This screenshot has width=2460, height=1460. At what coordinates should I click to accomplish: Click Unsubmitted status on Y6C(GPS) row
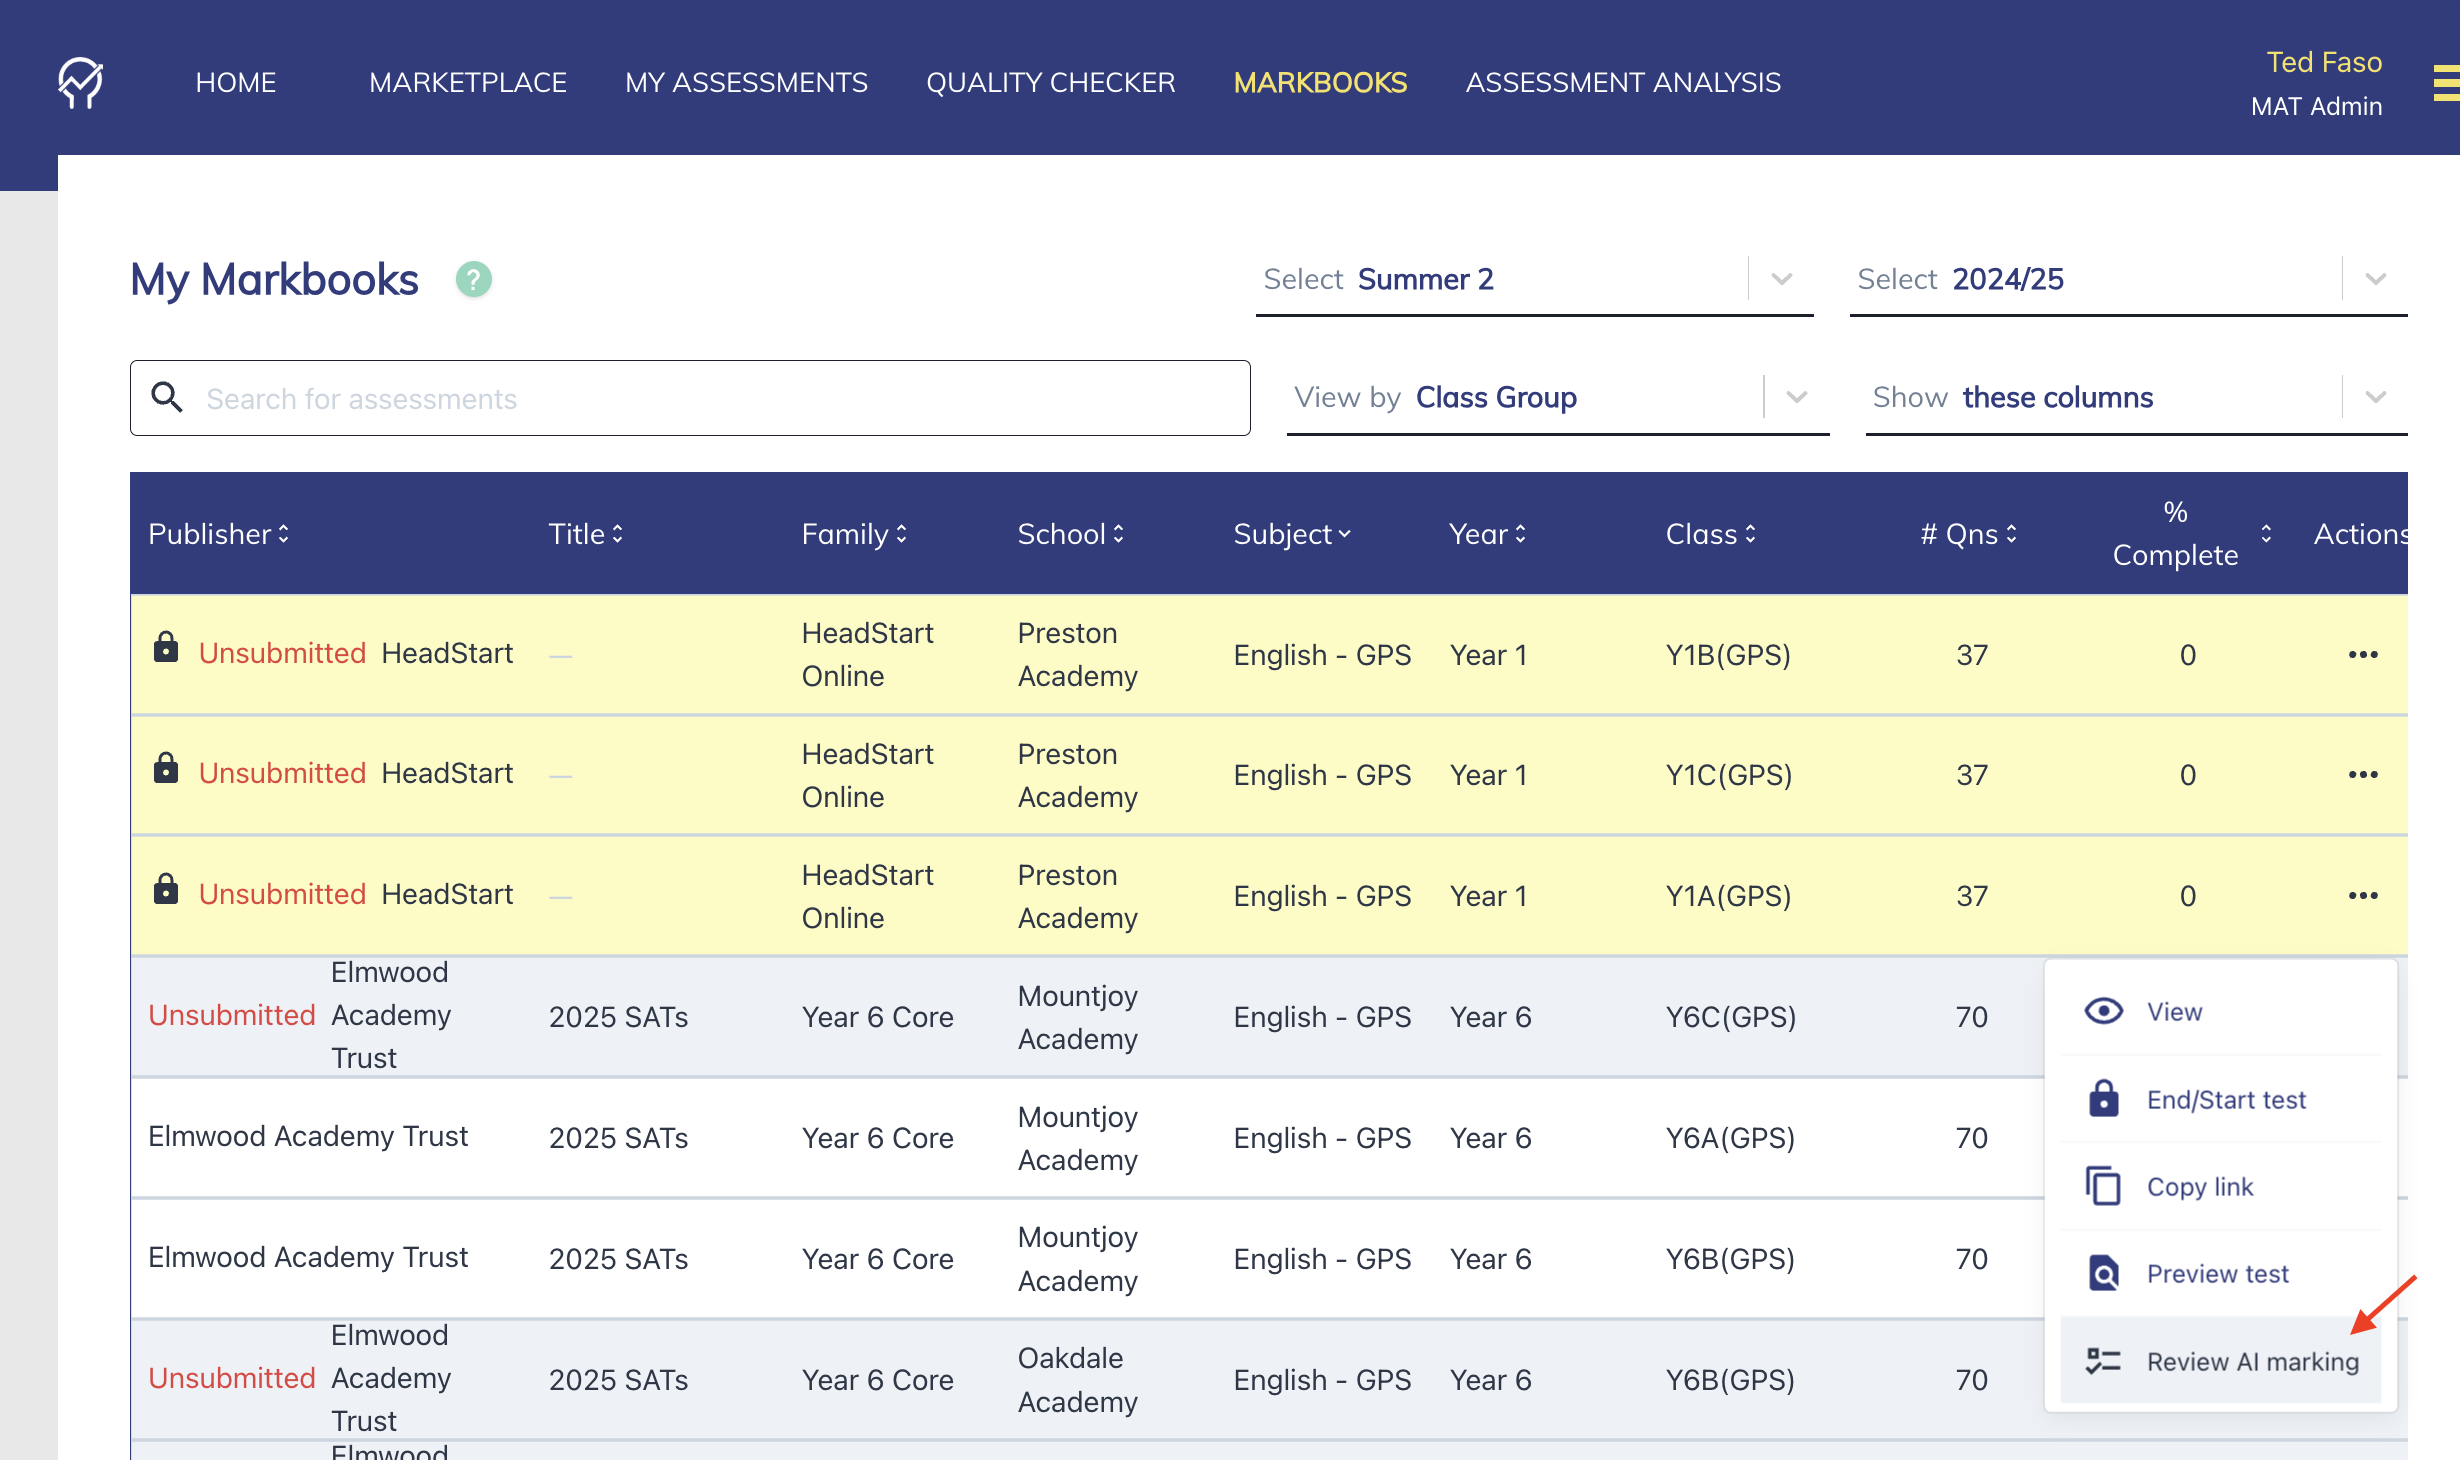click(232, 1015)
